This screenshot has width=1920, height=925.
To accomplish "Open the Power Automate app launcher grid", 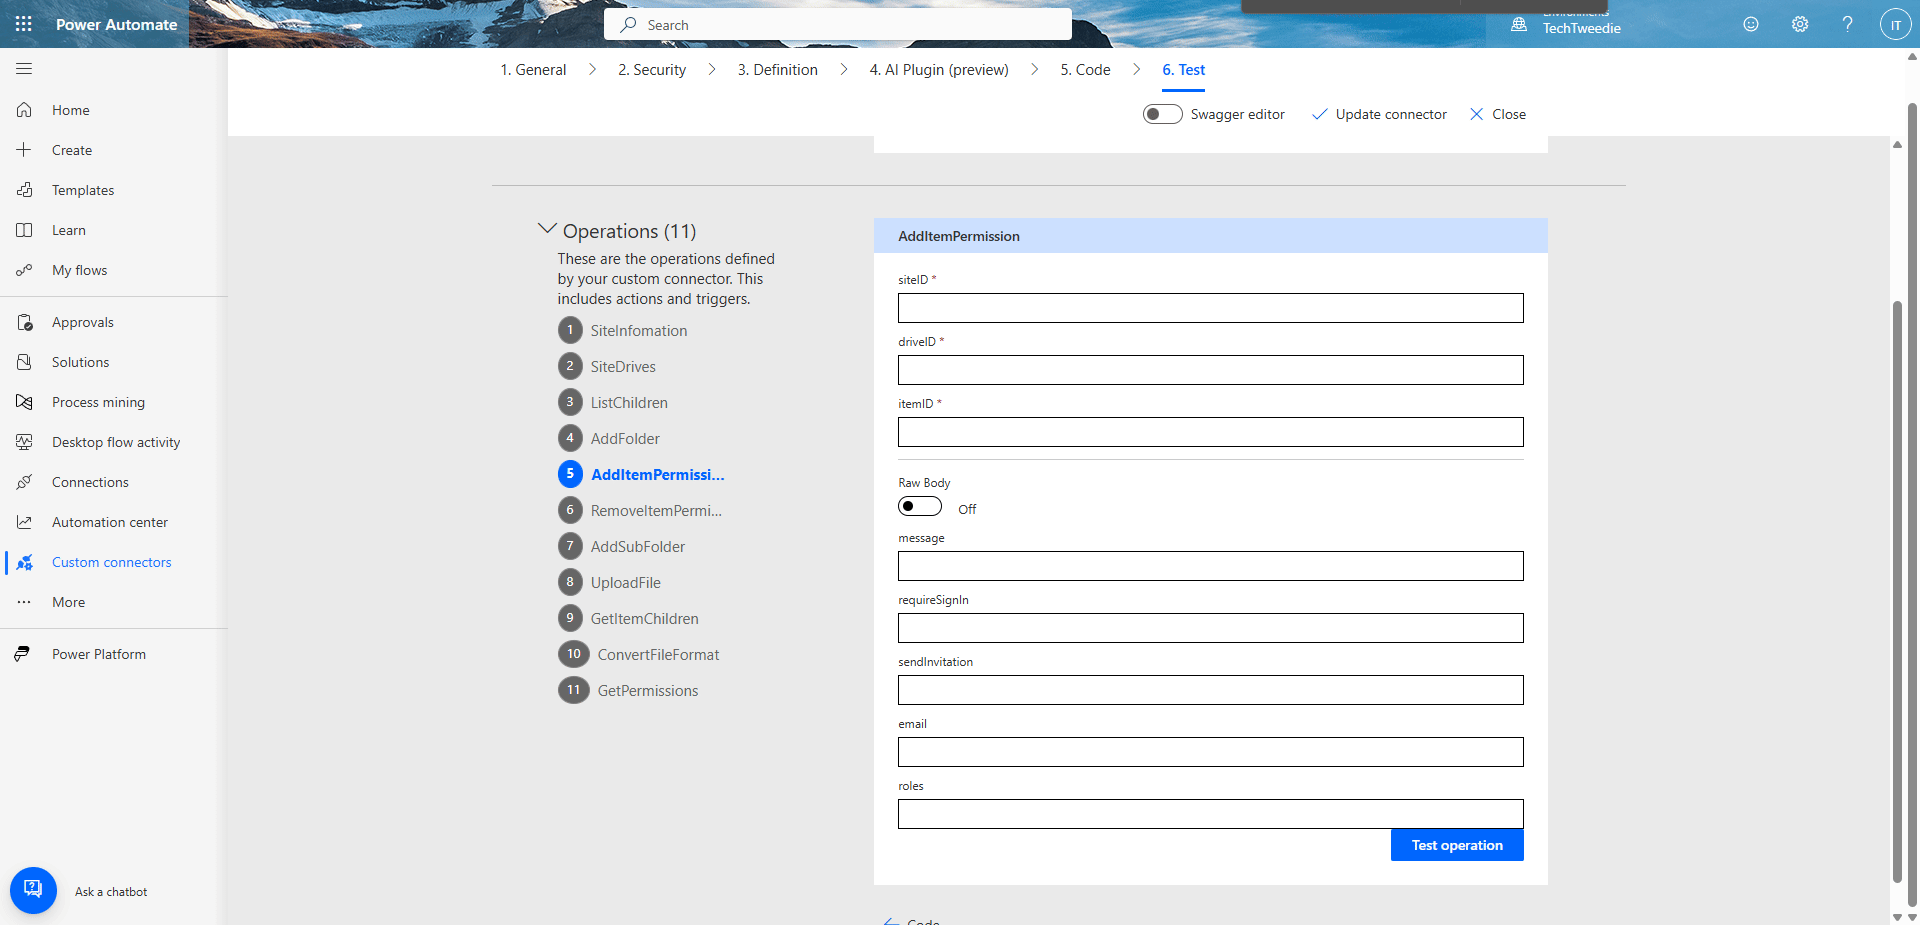I will click(x=23, y=24).
